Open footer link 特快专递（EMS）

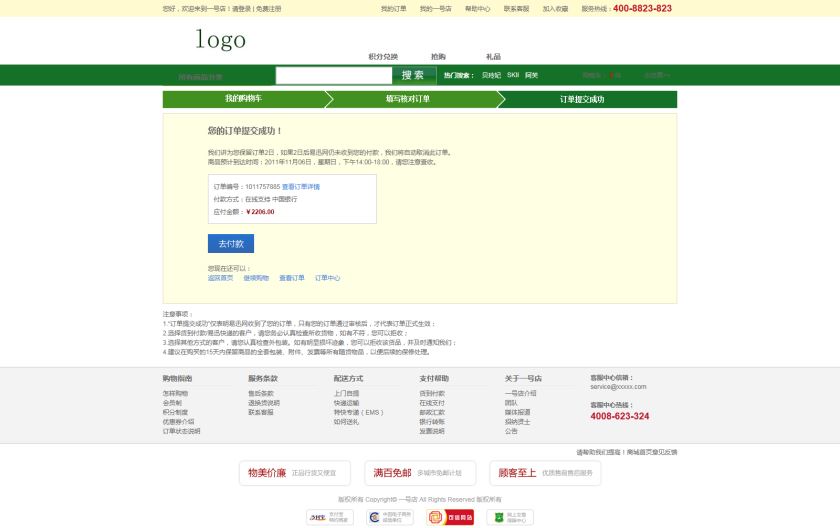click(x=358, y=412)
